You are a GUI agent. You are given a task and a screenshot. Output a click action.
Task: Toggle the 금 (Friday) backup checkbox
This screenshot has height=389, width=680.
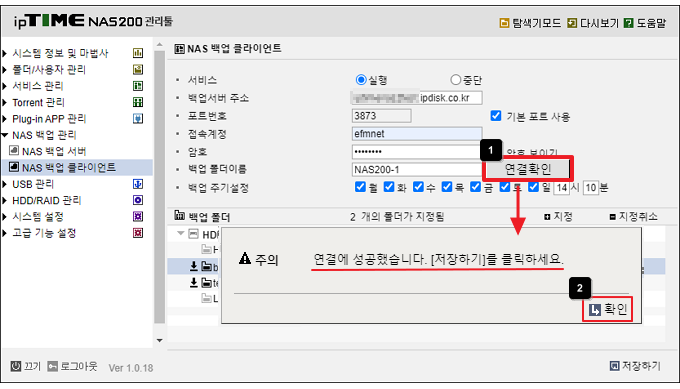pos(476,186)
